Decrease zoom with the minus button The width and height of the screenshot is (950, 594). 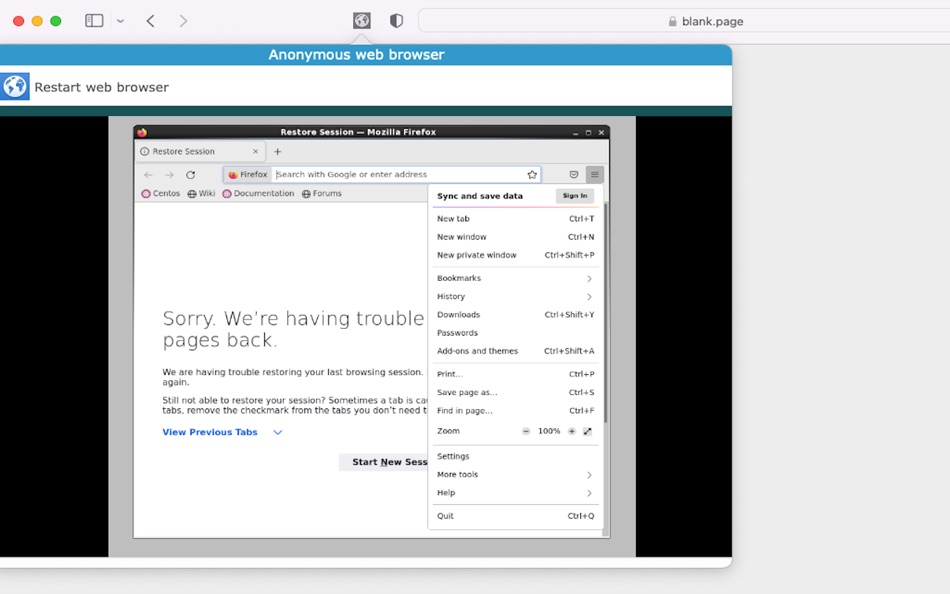(x=526, y=431)
